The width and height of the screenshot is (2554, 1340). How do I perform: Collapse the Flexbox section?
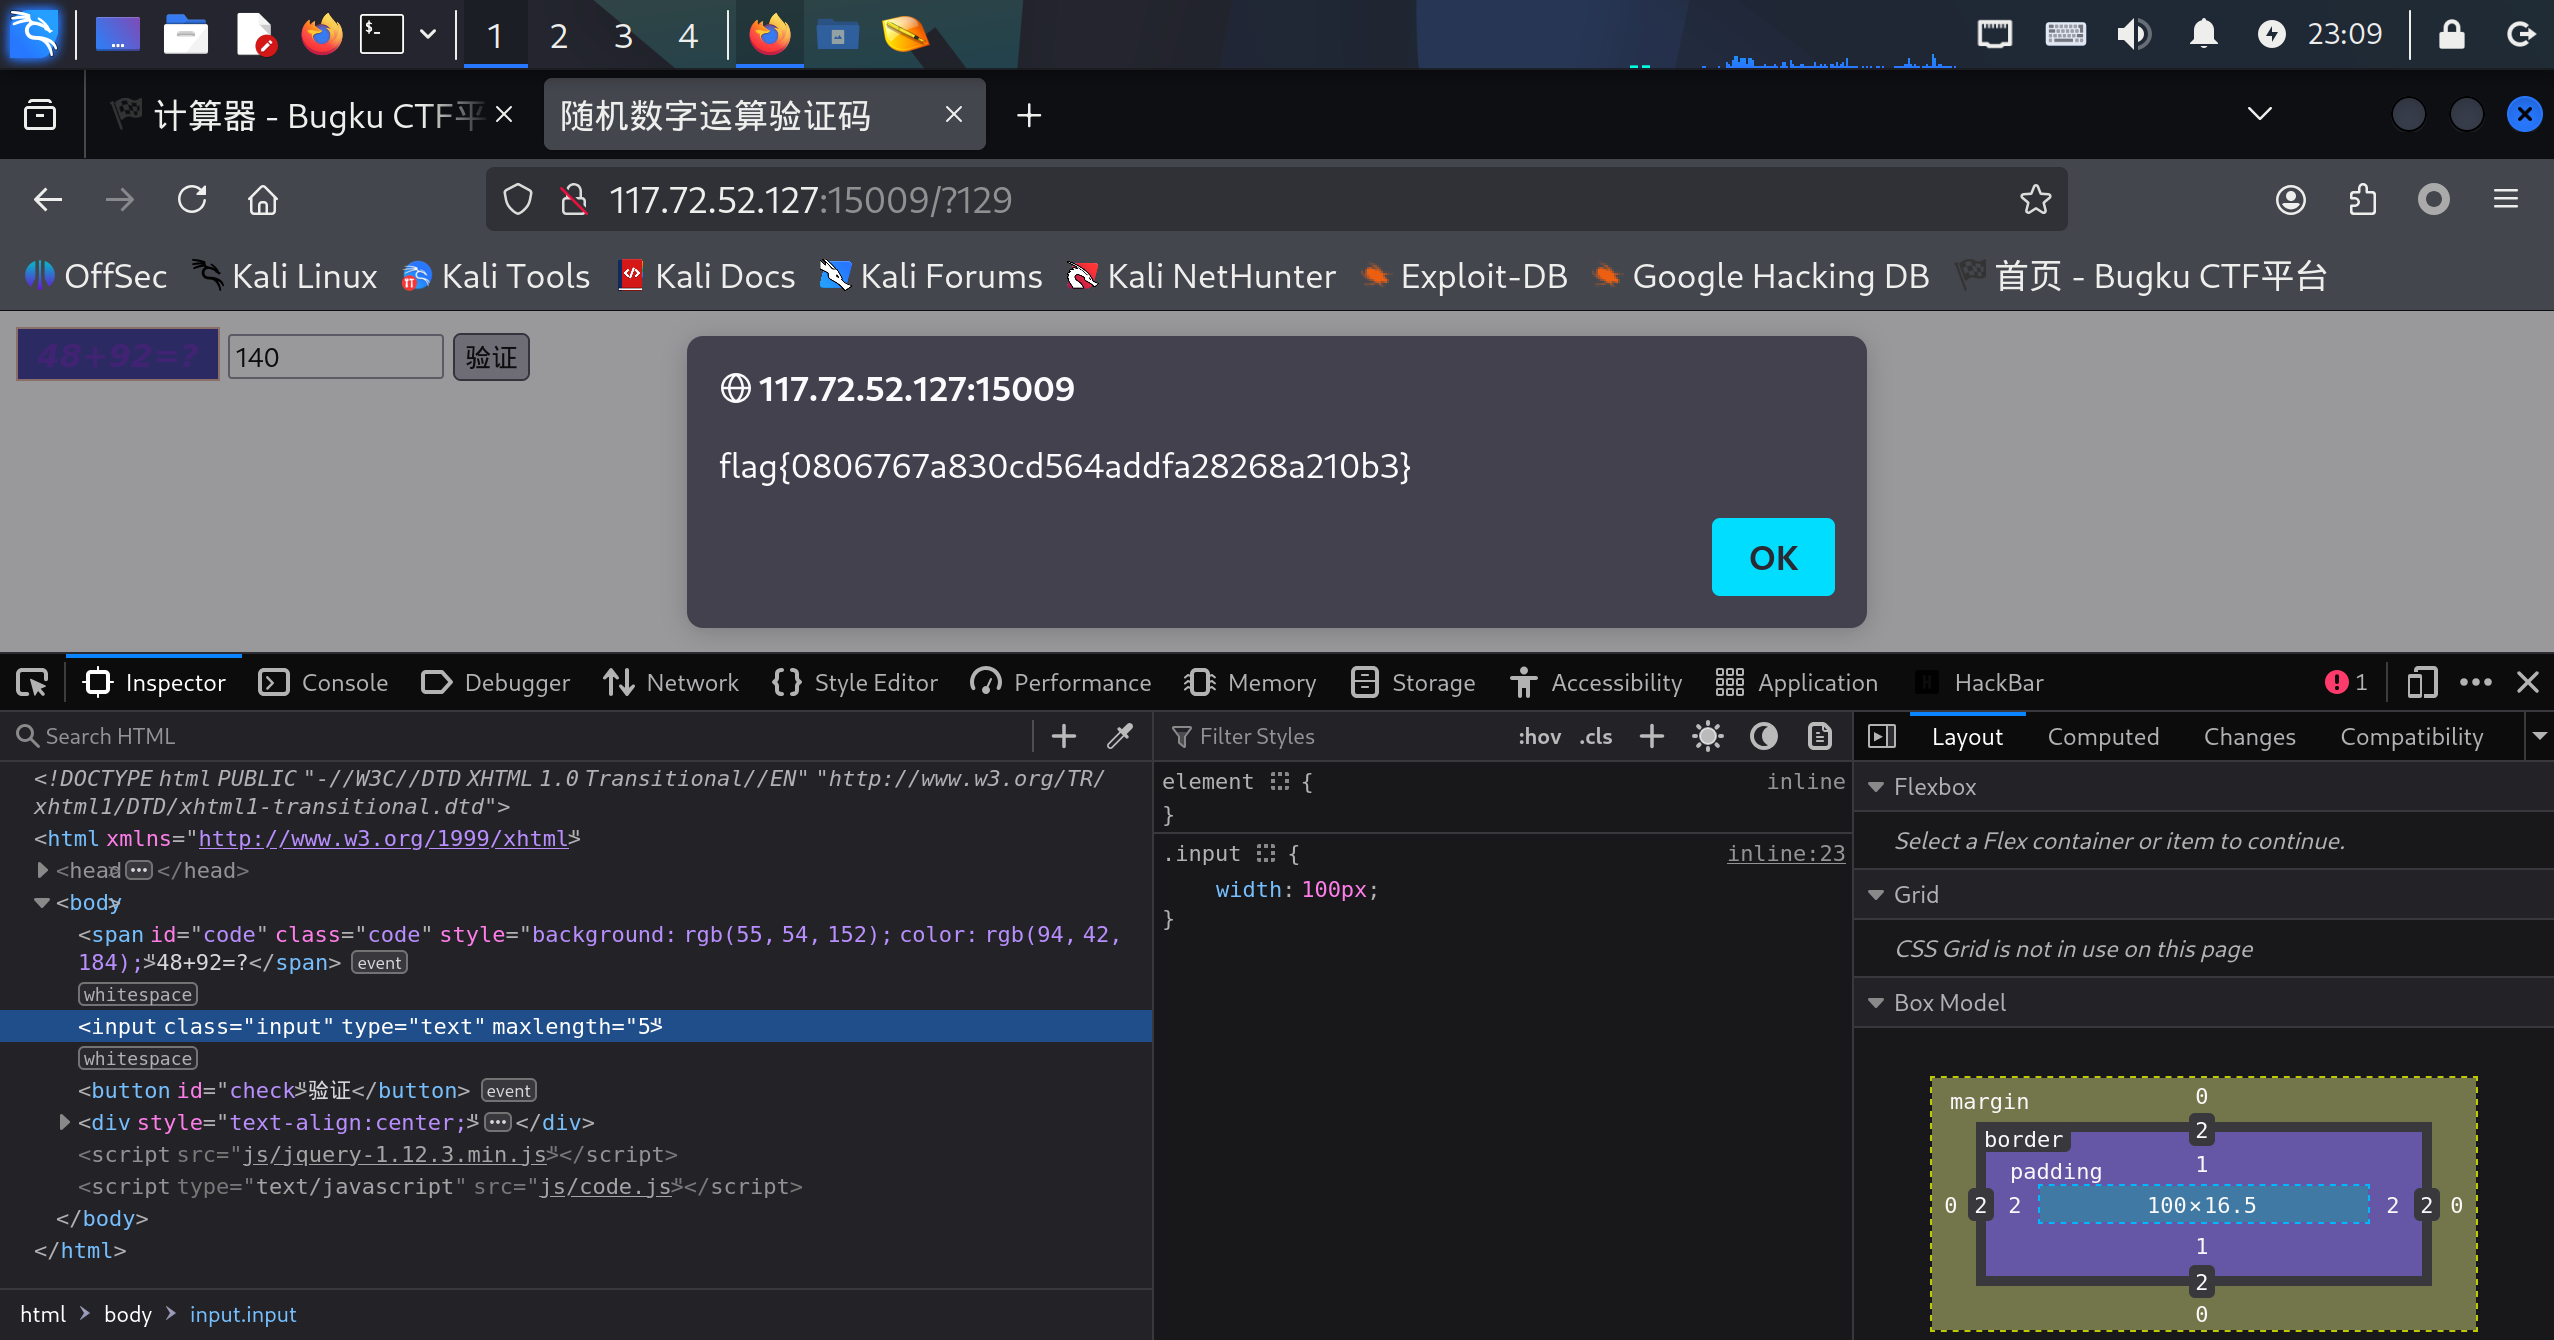pos(1877,787)
